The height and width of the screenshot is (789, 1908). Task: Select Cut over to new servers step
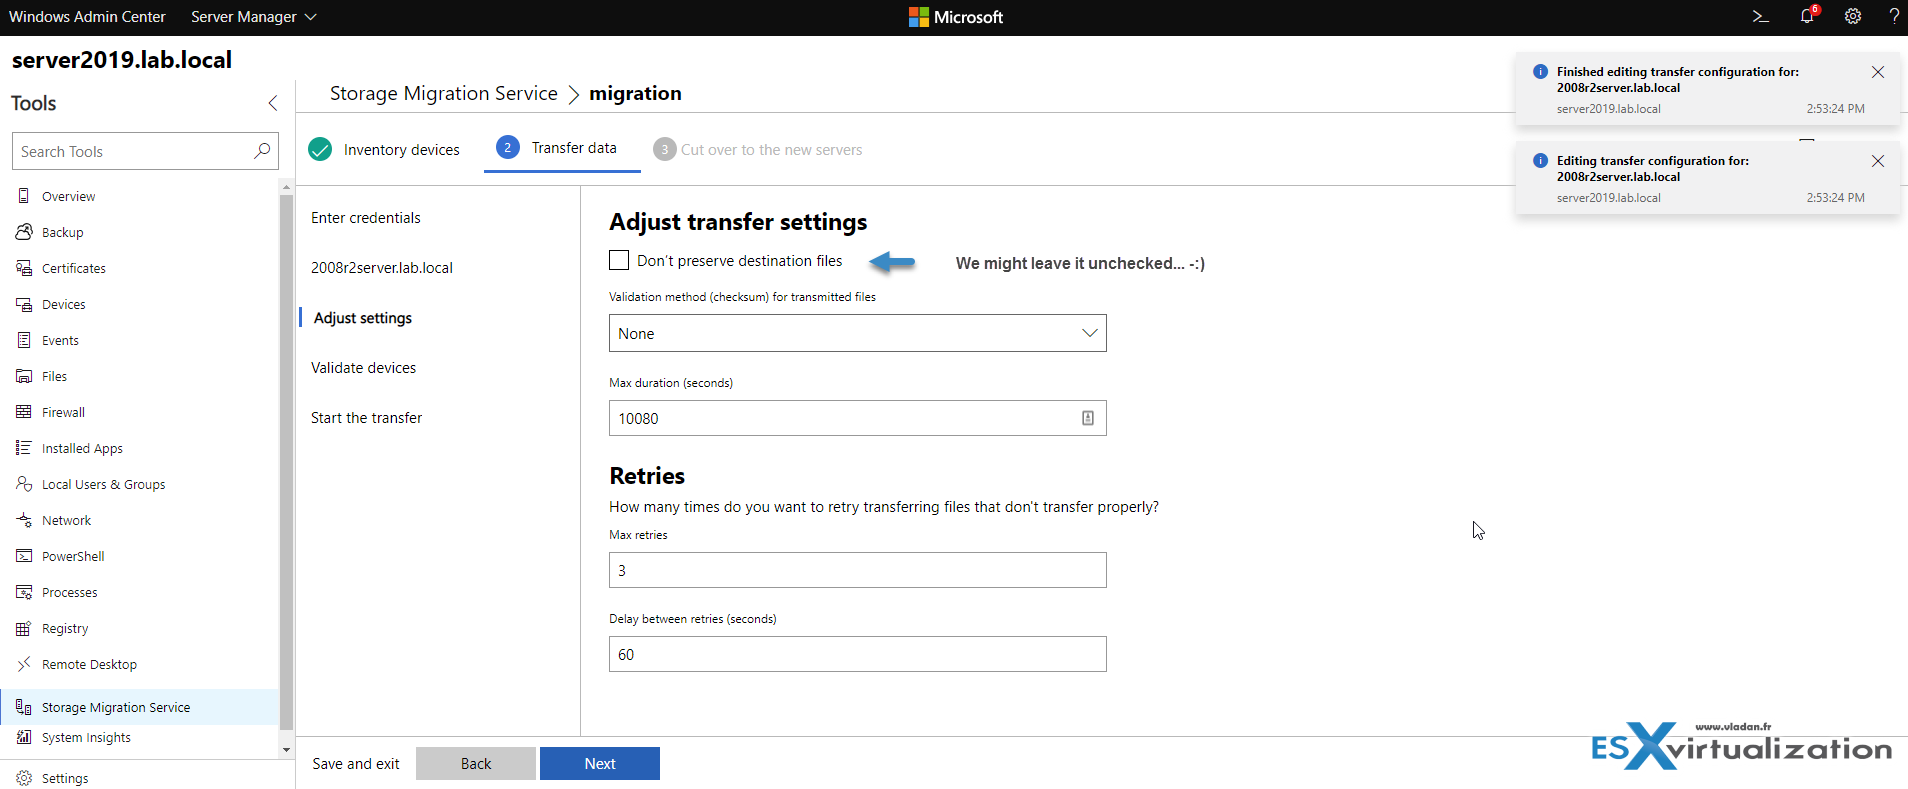pyautogui.click(x=757, y=149)
